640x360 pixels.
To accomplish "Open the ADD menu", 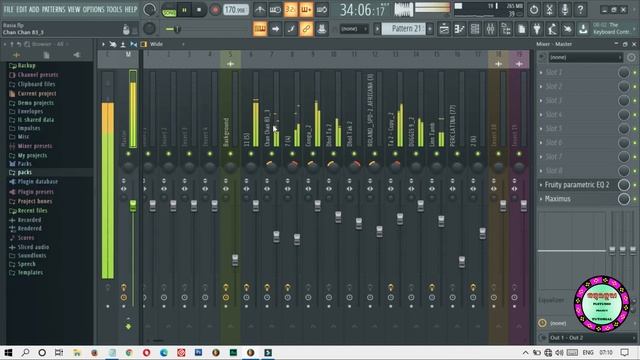I will [34, 9].
